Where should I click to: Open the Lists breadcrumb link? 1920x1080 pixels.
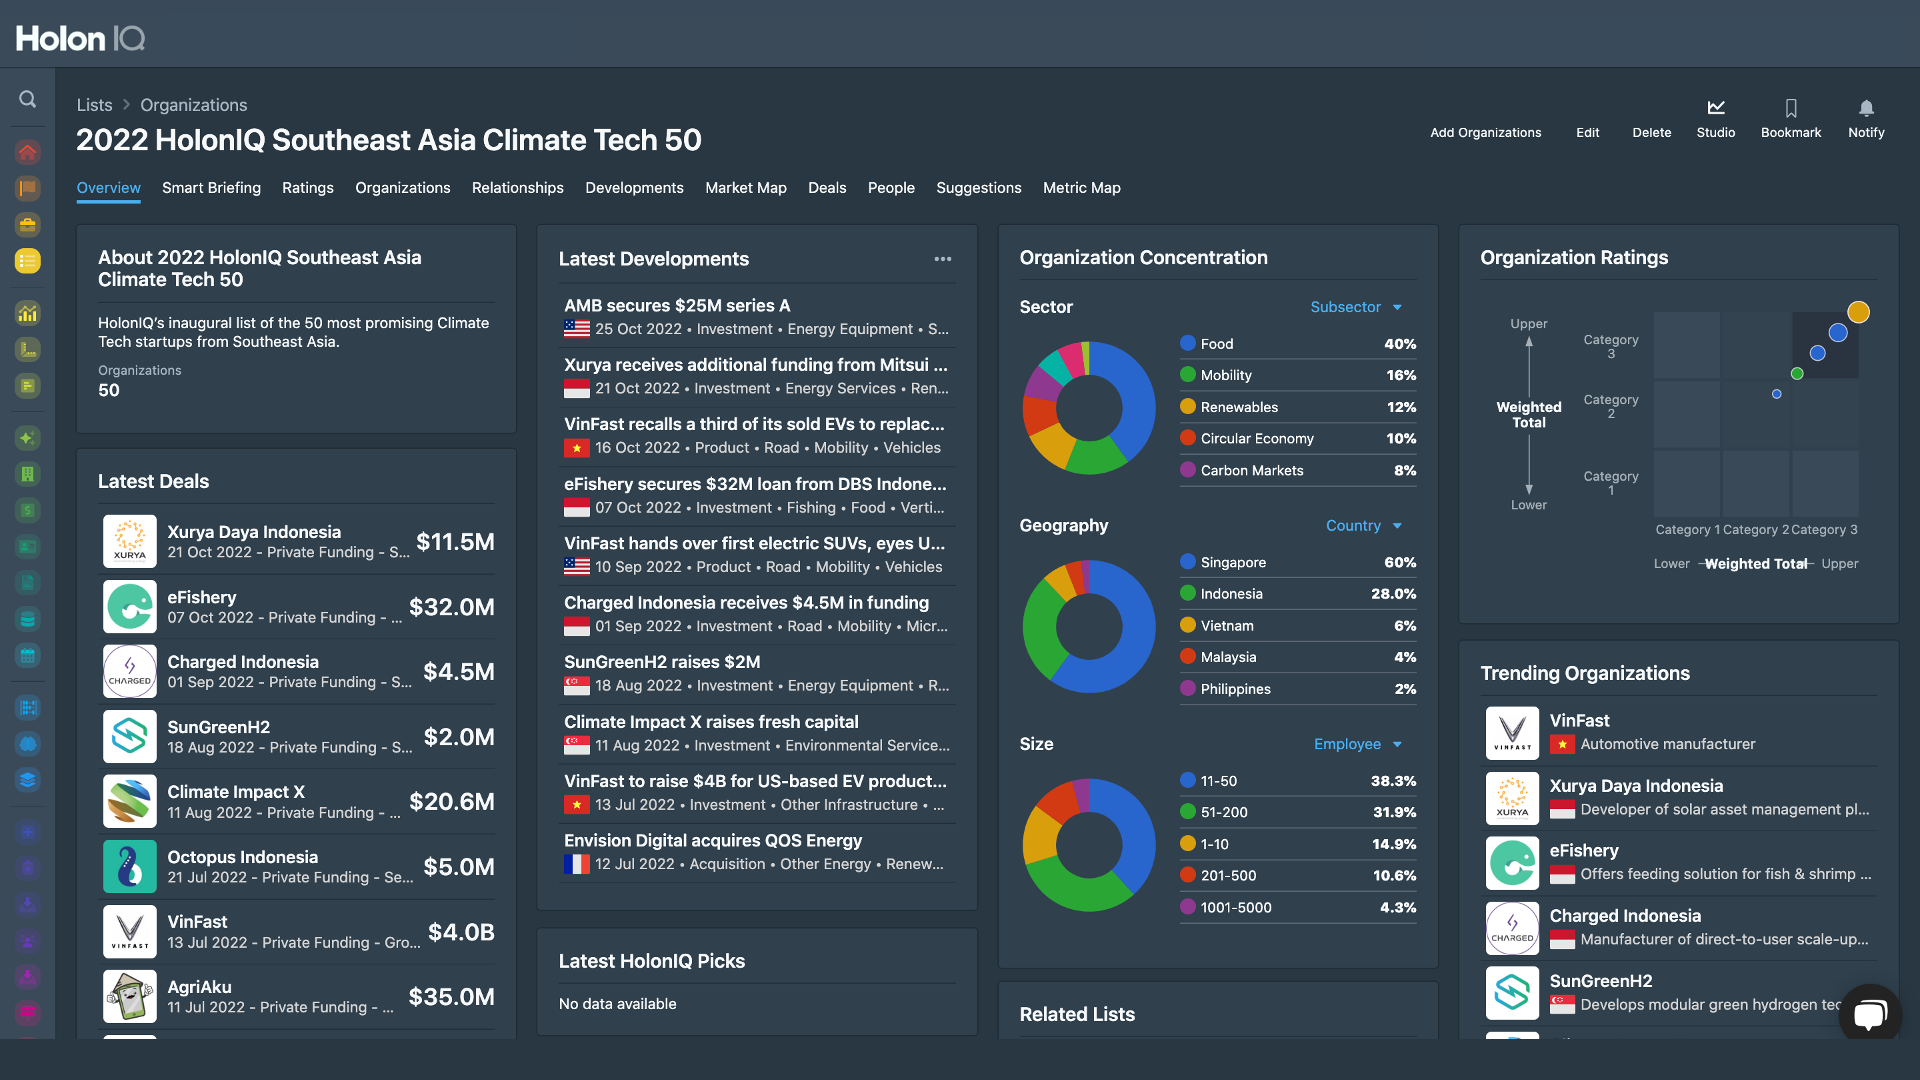click(94, 104)
